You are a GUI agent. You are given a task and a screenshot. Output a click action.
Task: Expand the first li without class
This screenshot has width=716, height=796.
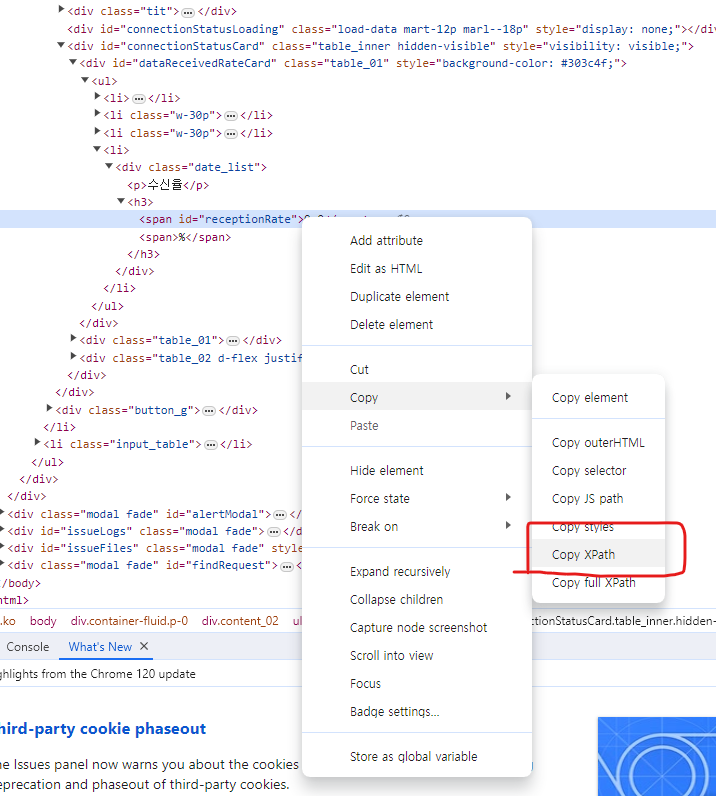click(x=97, y=96)
